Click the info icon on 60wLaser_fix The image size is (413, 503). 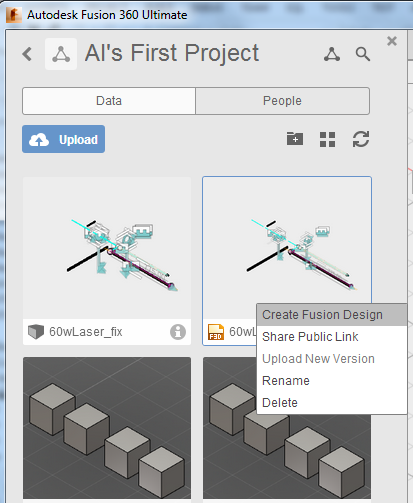tap(178, 332)
